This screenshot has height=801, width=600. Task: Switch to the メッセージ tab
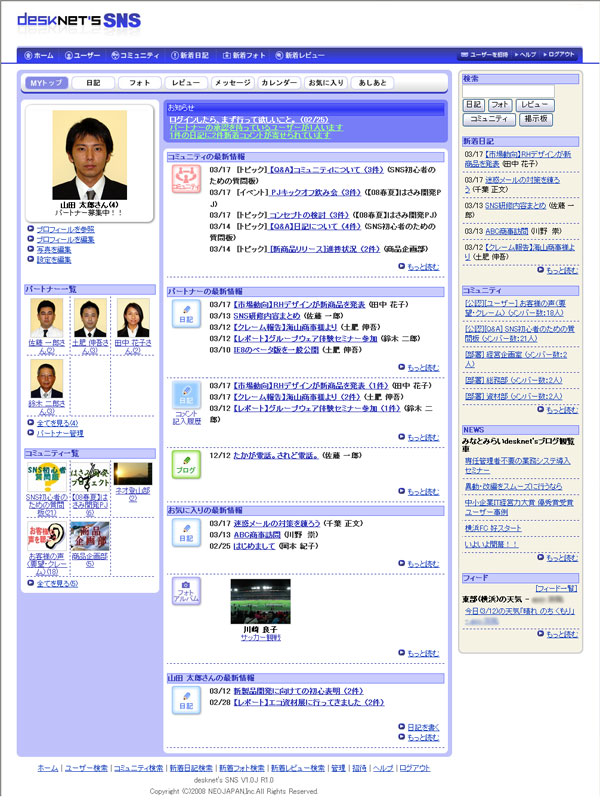pyautogui.click(x=232, y=83)
